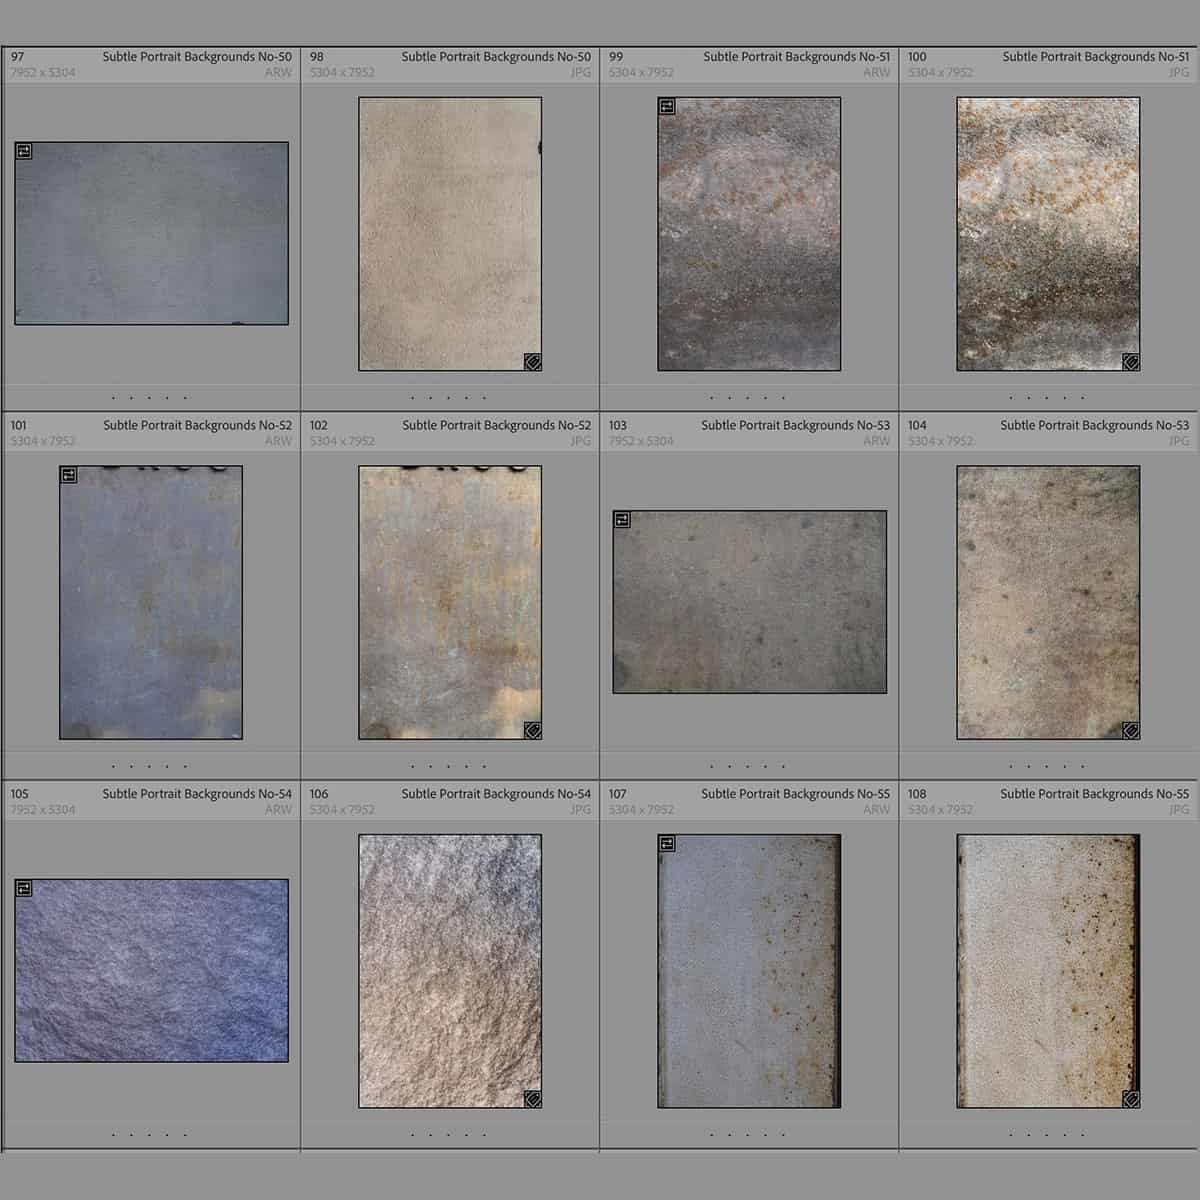Click the middle rating dot under photo 102
Viewport: 1200px width, 1200px height.
449,767
